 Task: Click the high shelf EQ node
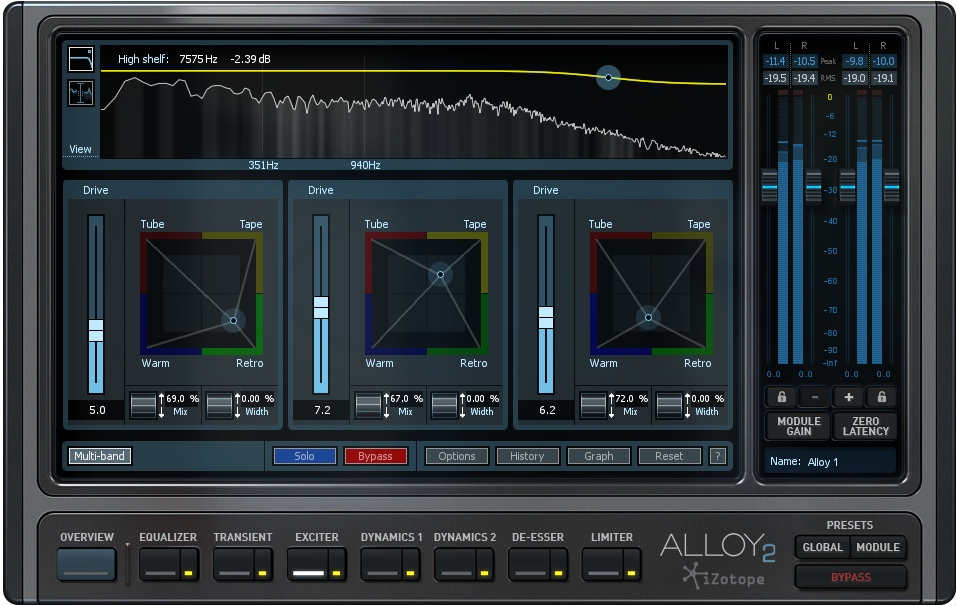[x=608, y=78]
